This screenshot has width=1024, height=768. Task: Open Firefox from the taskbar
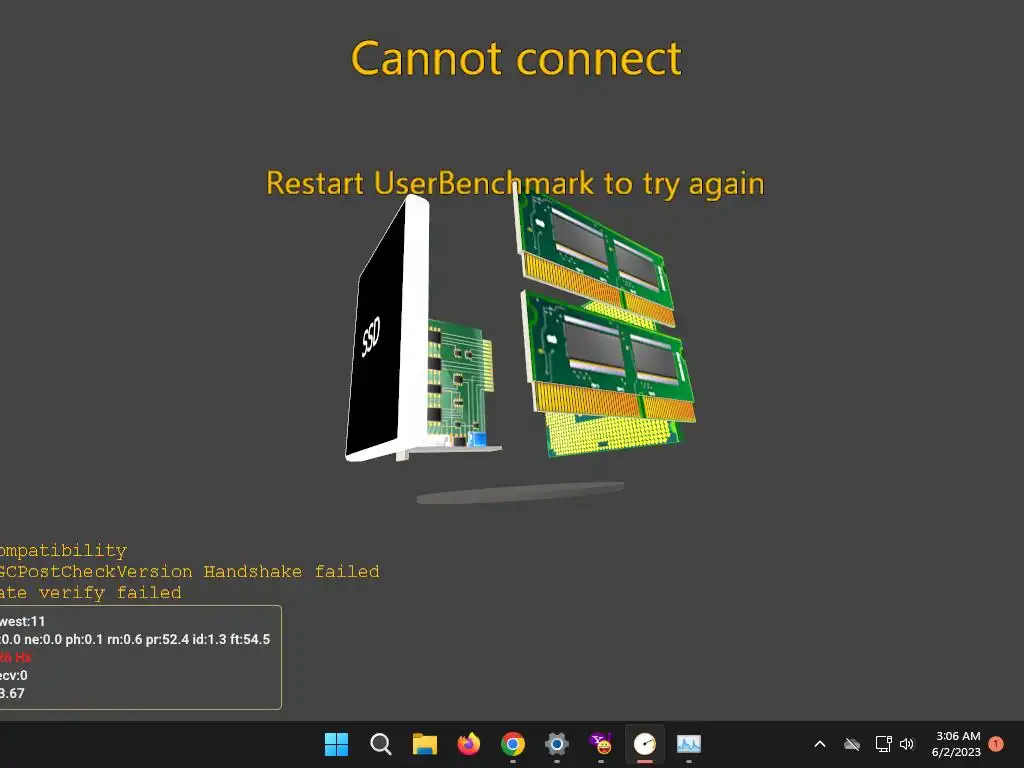[468, 744]
